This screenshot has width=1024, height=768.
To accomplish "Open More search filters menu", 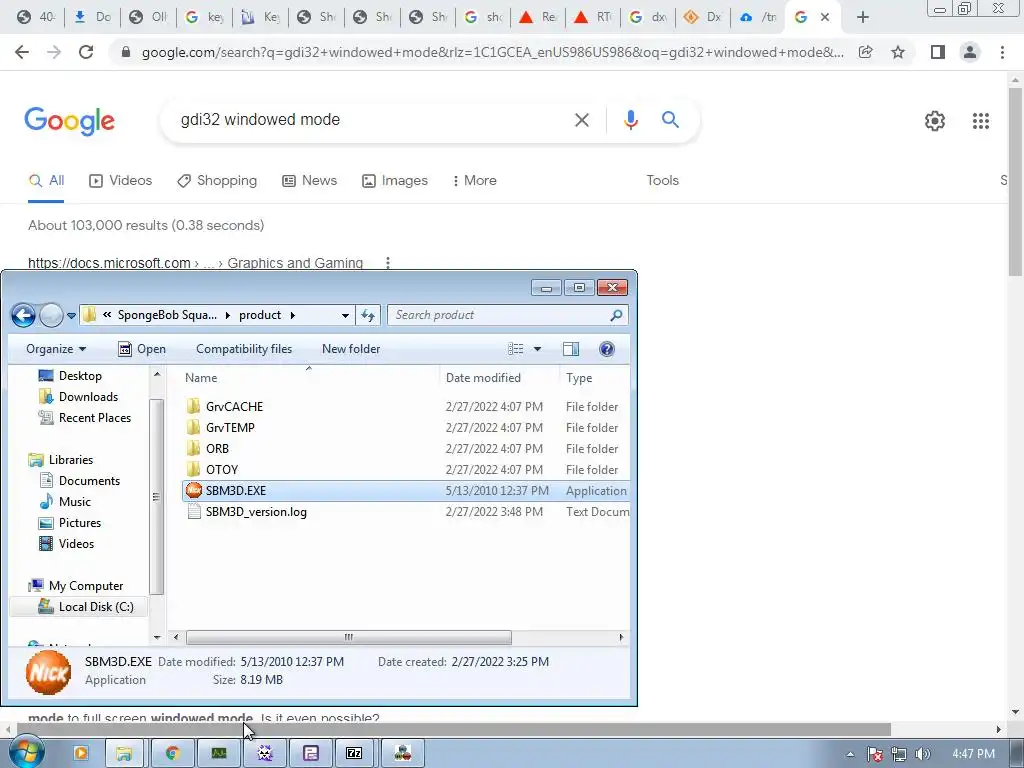I will tap(475, 180).
